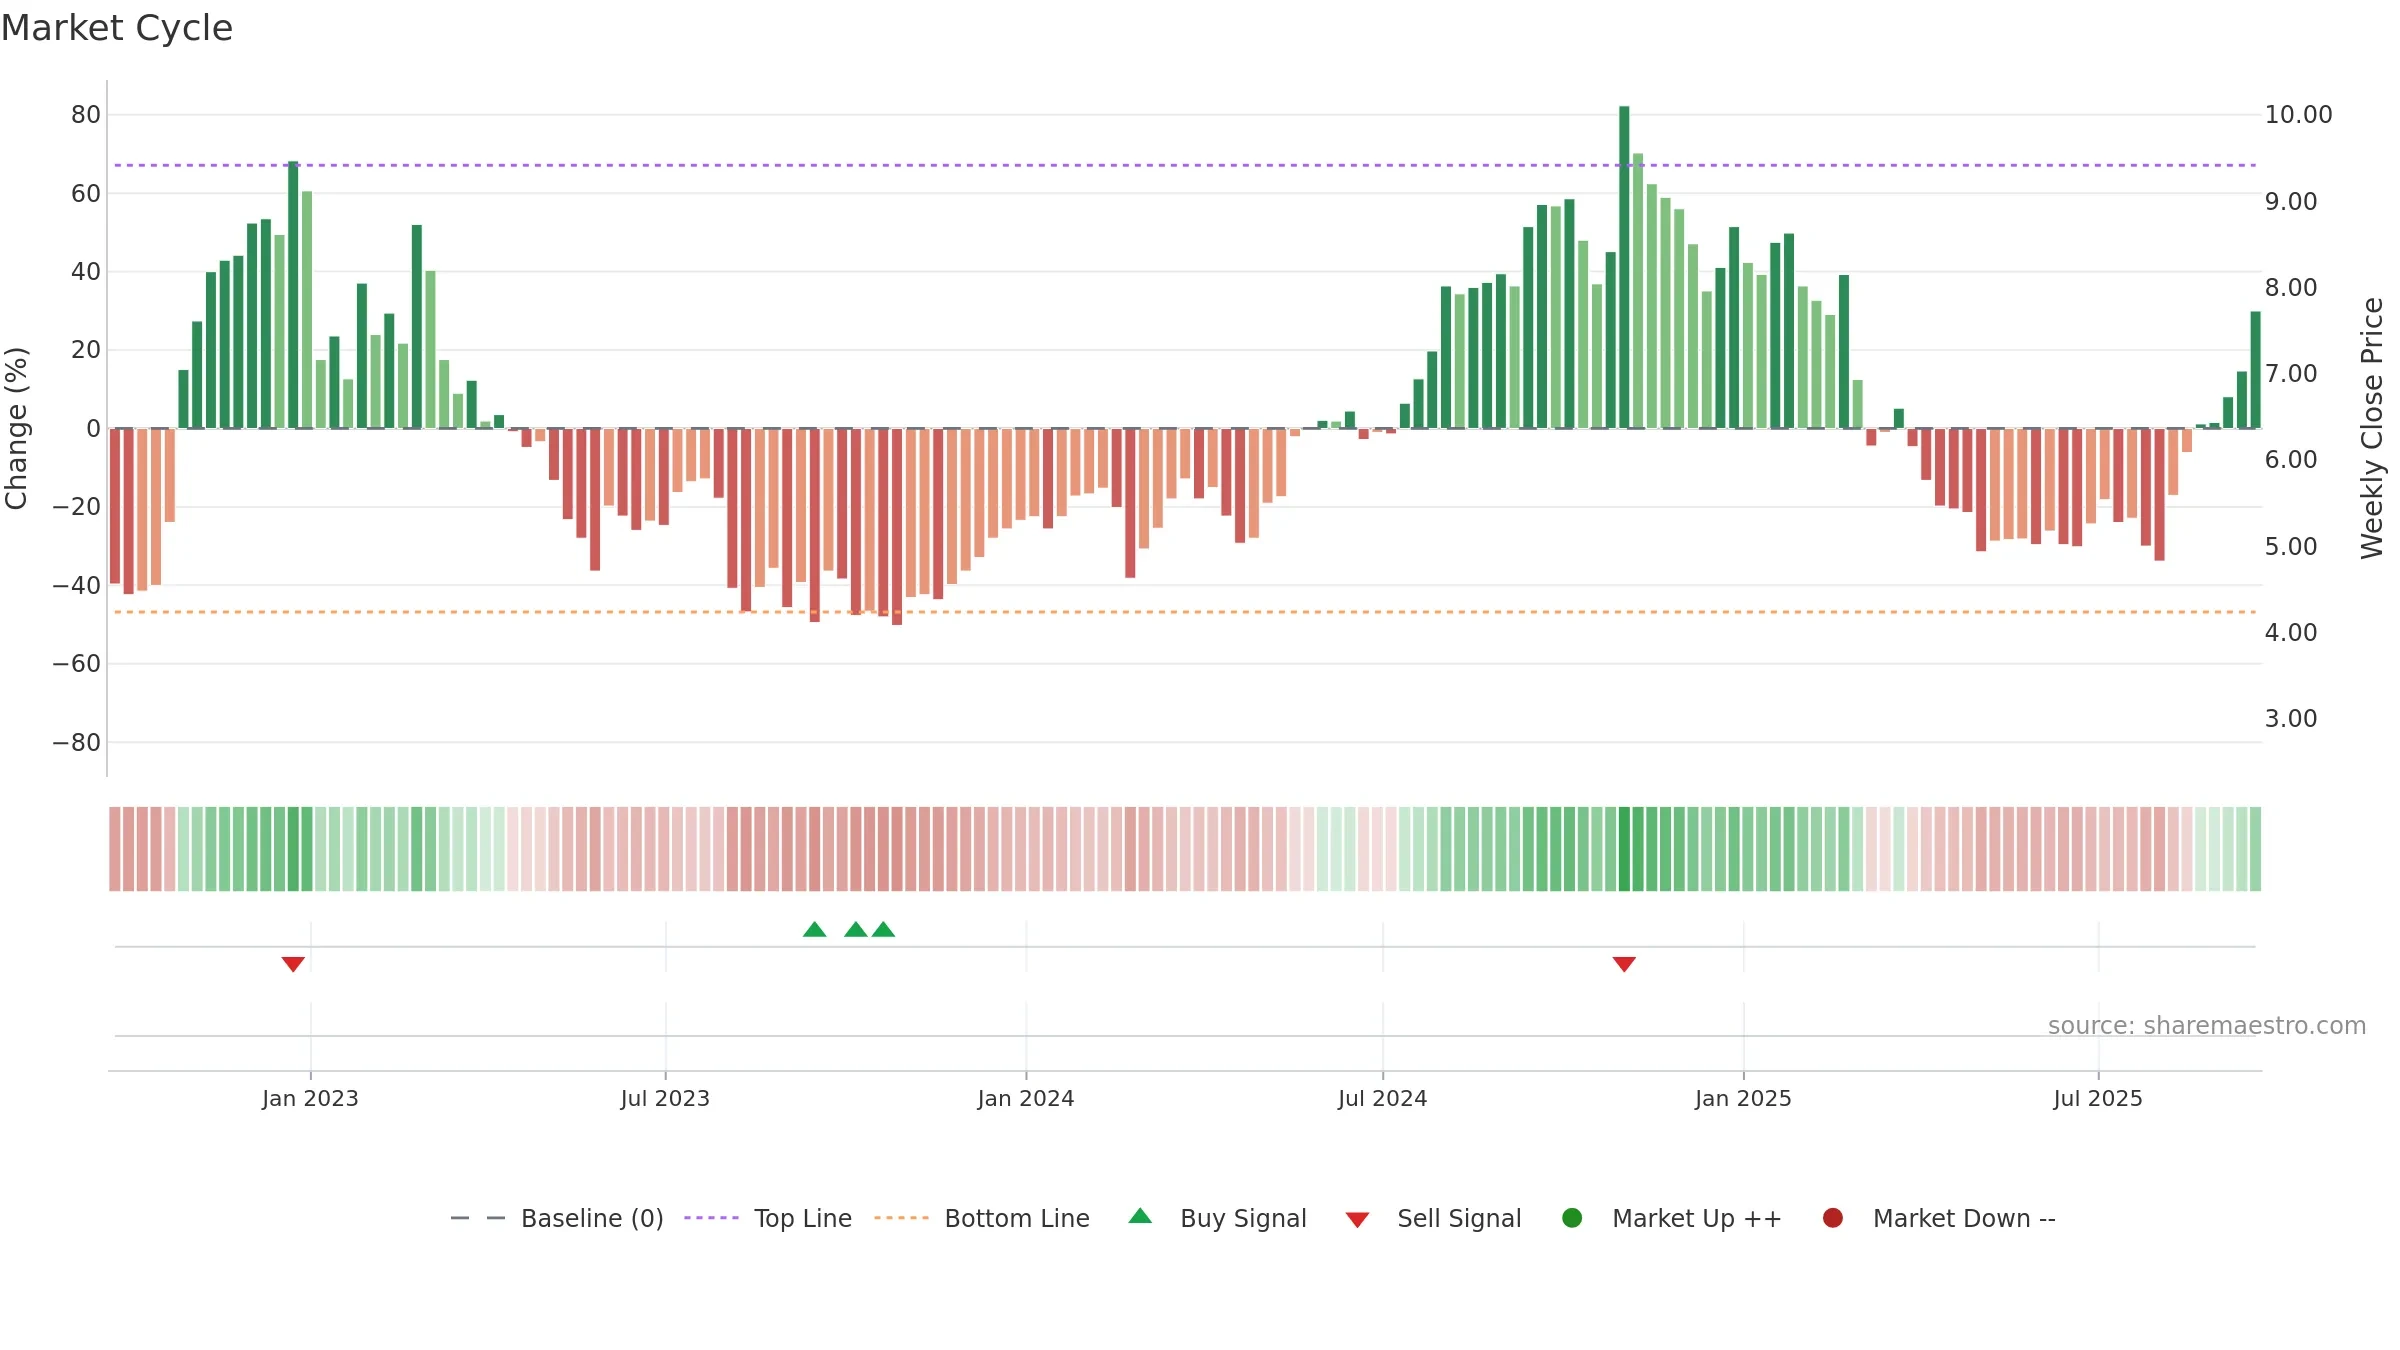Image resolution: width=2400 pixels, height=1350 pixels.
Task: Click the purple dotted Top Line
Action: click(1185, 165)
